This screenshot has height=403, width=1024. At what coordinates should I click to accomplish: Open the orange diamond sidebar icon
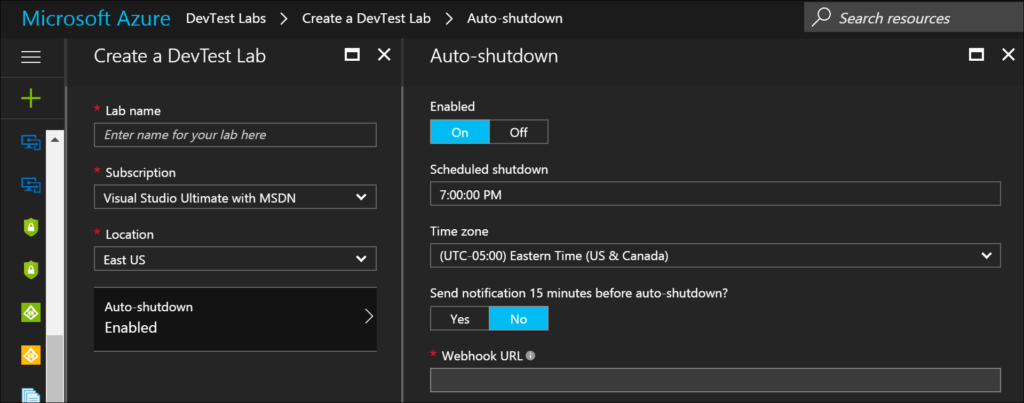point(31,355)
